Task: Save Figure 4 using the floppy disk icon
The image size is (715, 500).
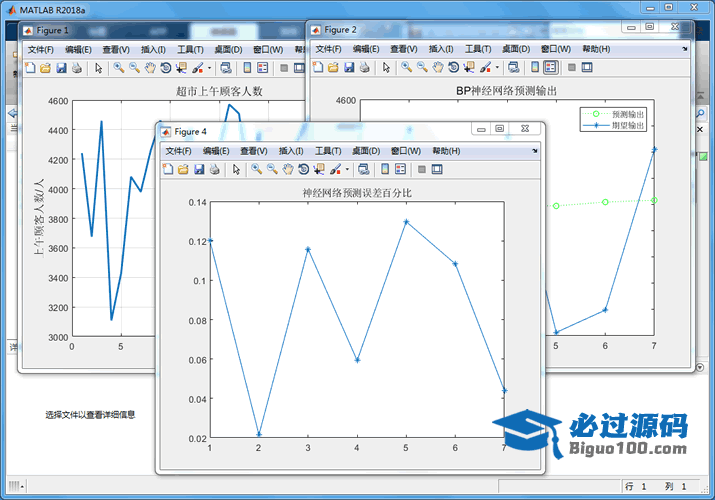Action: pos(199,170)
